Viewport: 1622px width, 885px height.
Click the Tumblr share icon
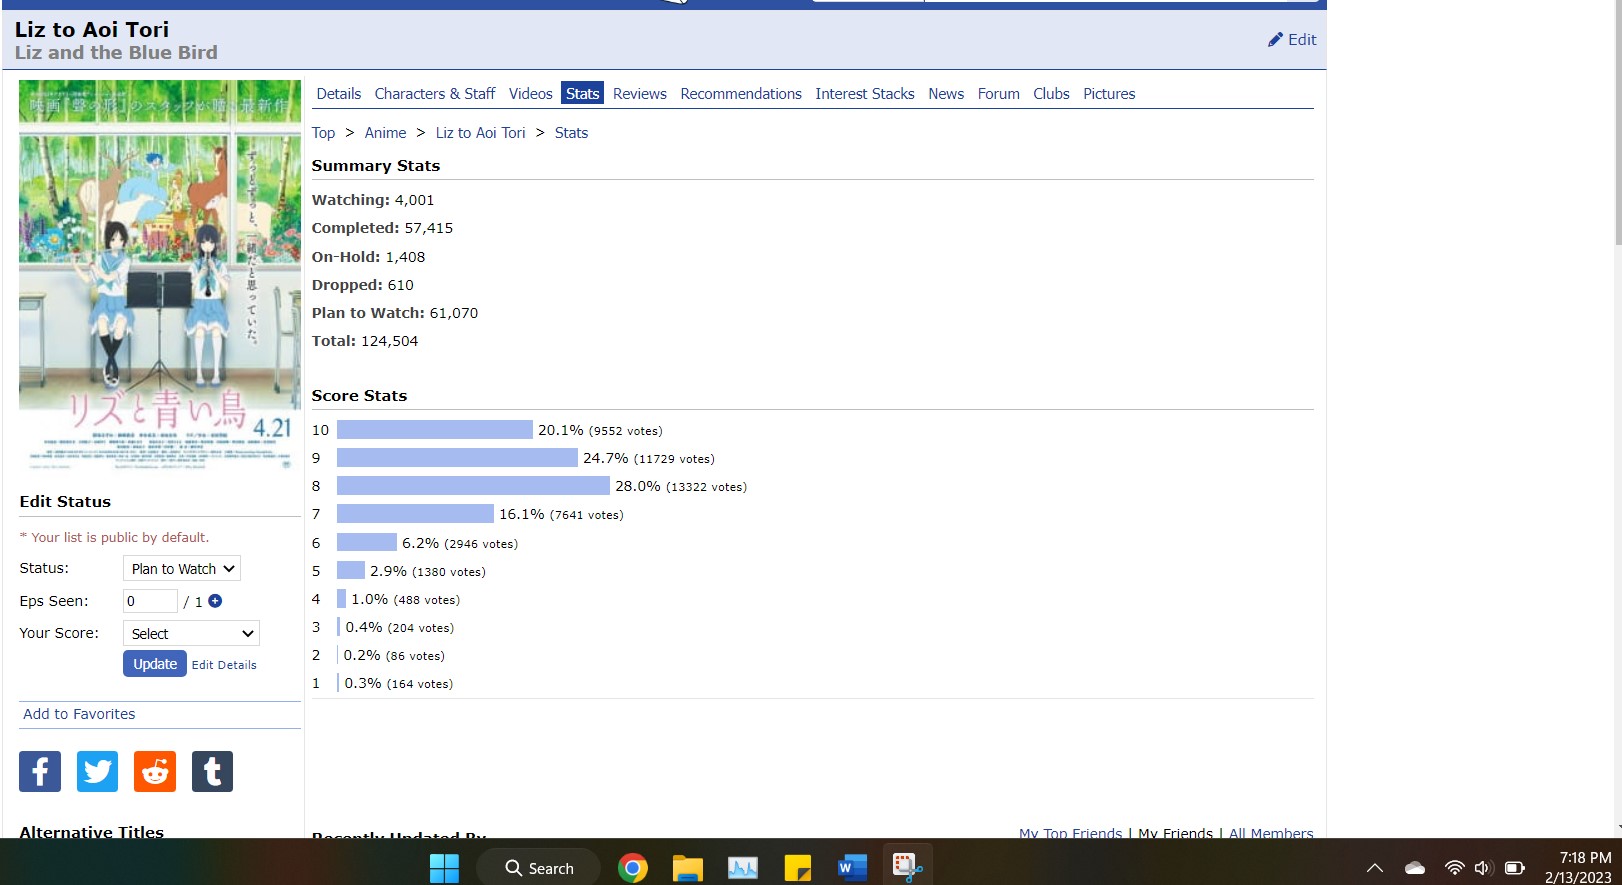coord(212,771)
